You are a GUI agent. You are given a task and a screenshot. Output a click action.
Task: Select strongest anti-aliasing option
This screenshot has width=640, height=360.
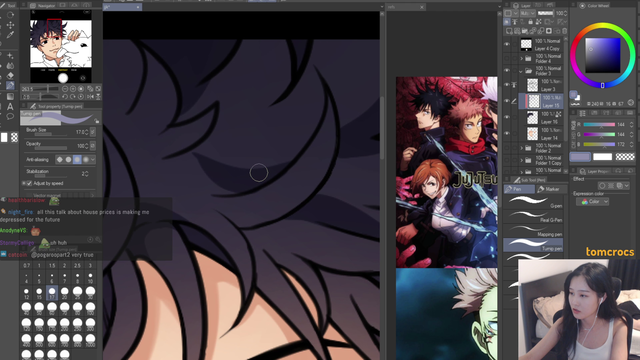pyautogui.click(x=86, y=160)
